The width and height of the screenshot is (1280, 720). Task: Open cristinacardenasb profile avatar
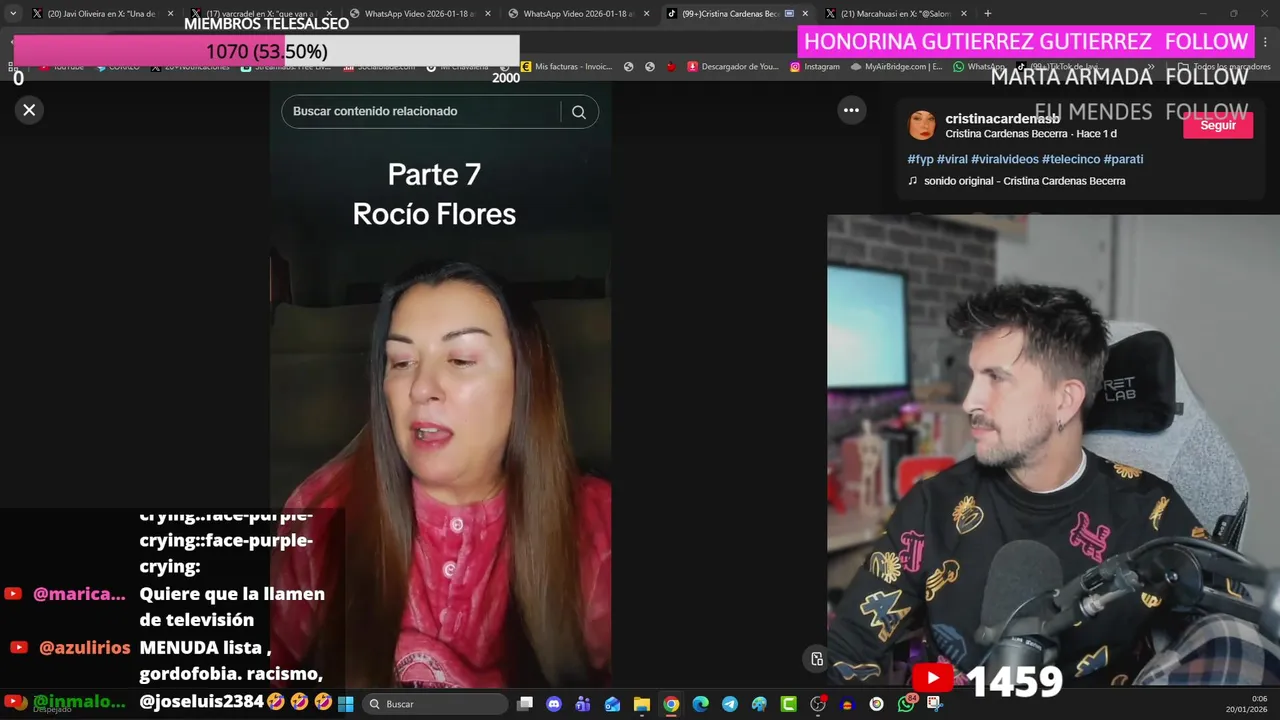pos(922,125)
